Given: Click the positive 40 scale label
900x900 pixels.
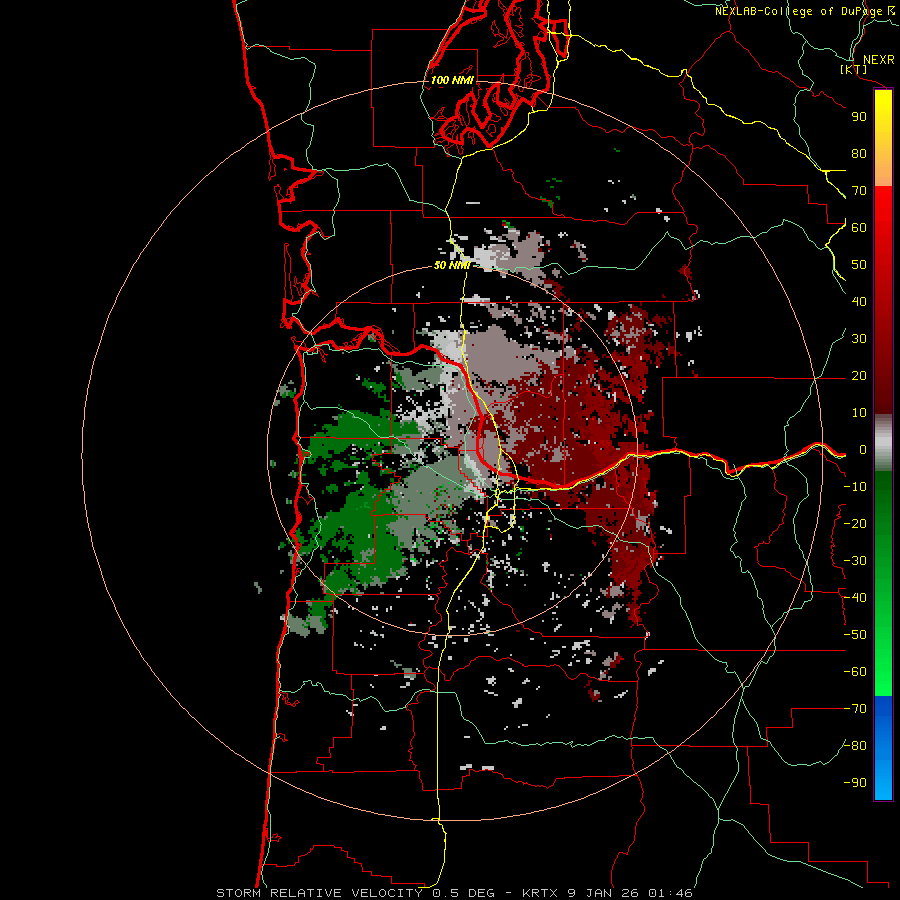Looking at the screenshot, I should pos(859,302).
